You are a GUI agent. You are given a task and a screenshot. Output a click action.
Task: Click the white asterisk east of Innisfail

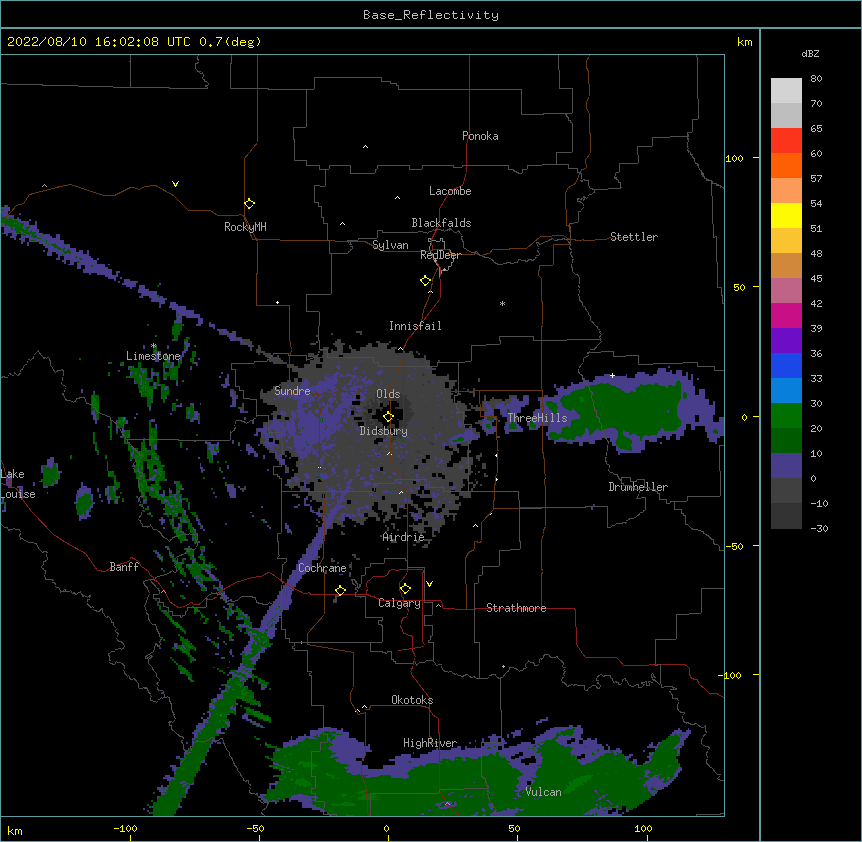coord(502,303)
